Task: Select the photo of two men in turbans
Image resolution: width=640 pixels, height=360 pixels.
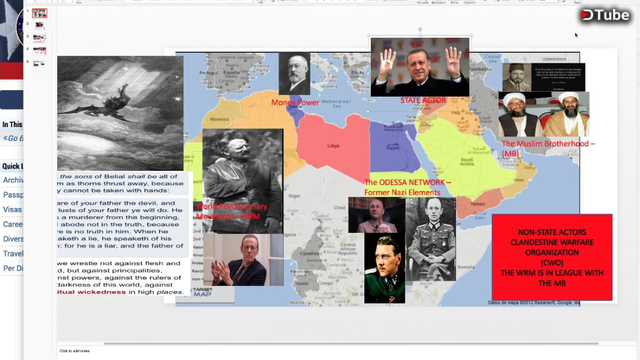Action: [543, 114]
